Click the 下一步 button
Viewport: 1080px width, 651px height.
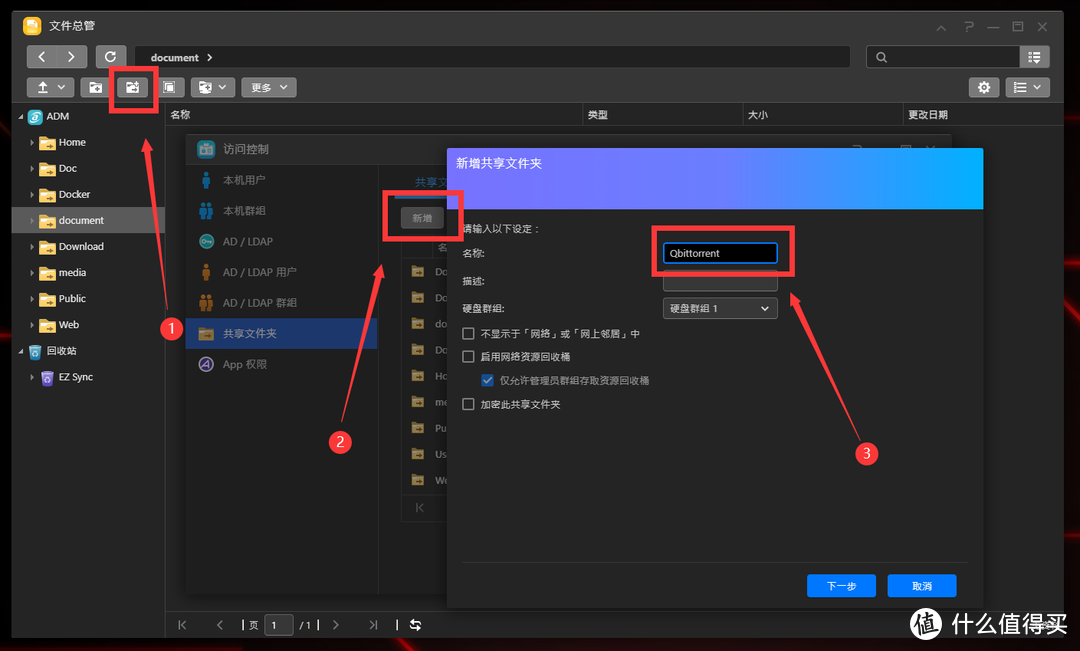coord(841,586)
